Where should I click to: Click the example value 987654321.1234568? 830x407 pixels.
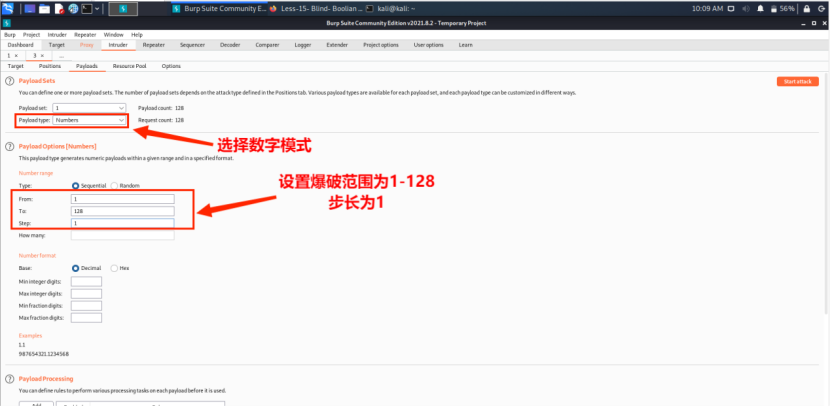point(43,354)
